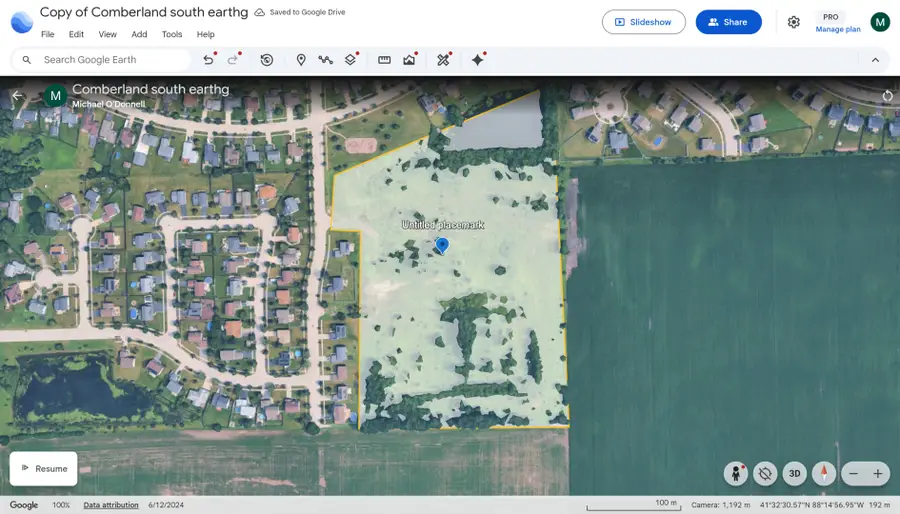Open the Tools menu

(x=172, y=34)
